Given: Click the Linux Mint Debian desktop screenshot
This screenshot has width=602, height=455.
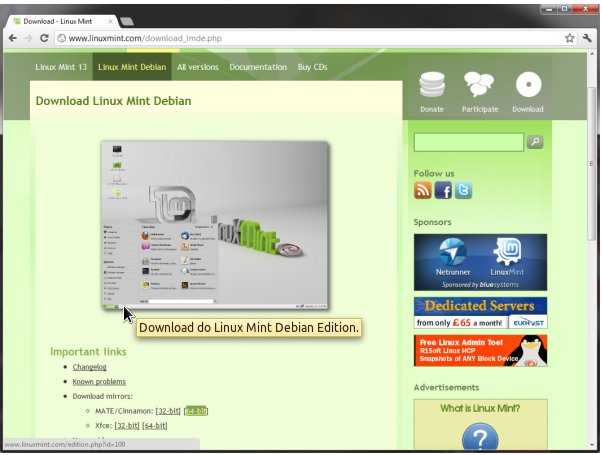Looking at the screenshot, I should click(x=215, y=225).
